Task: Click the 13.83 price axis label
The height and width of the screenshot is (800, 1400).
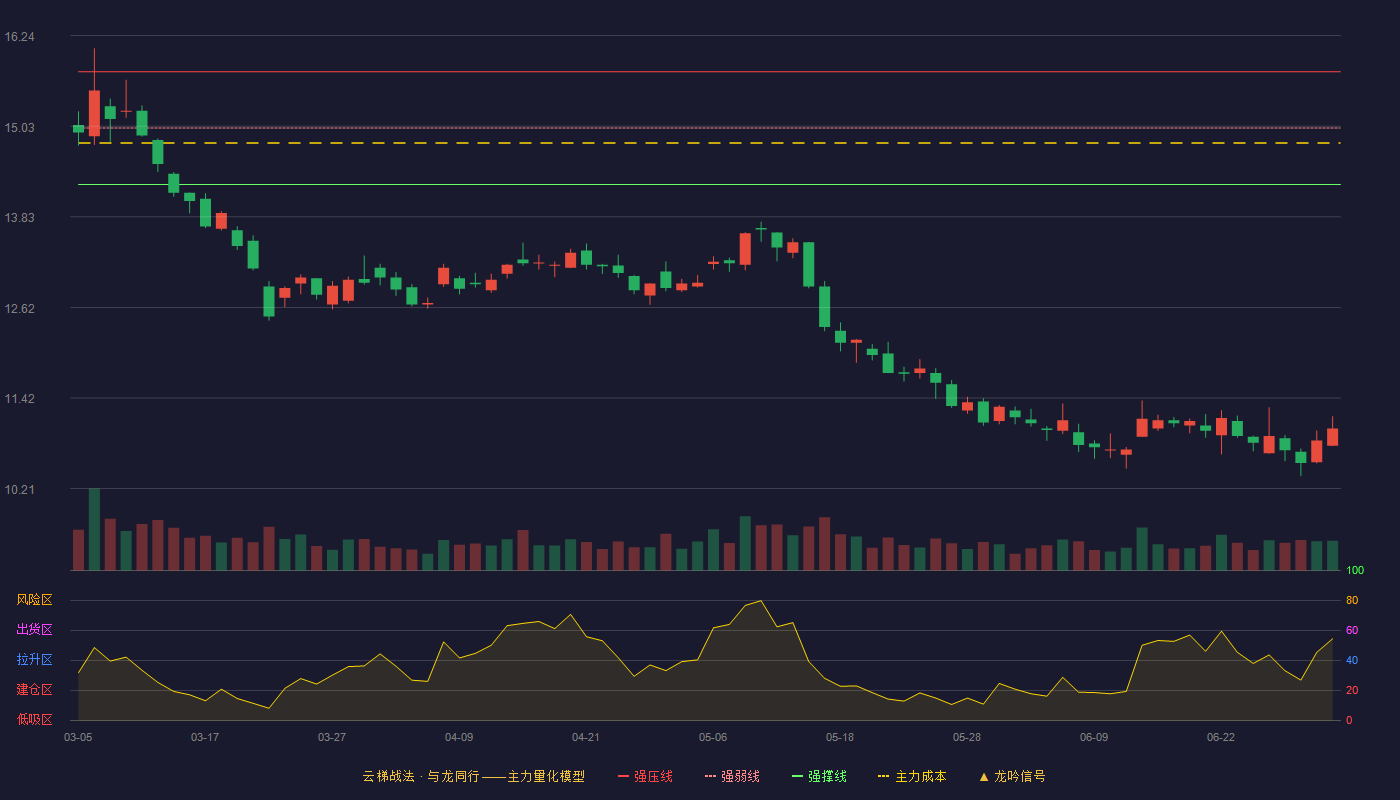Action: click(19, 218)
